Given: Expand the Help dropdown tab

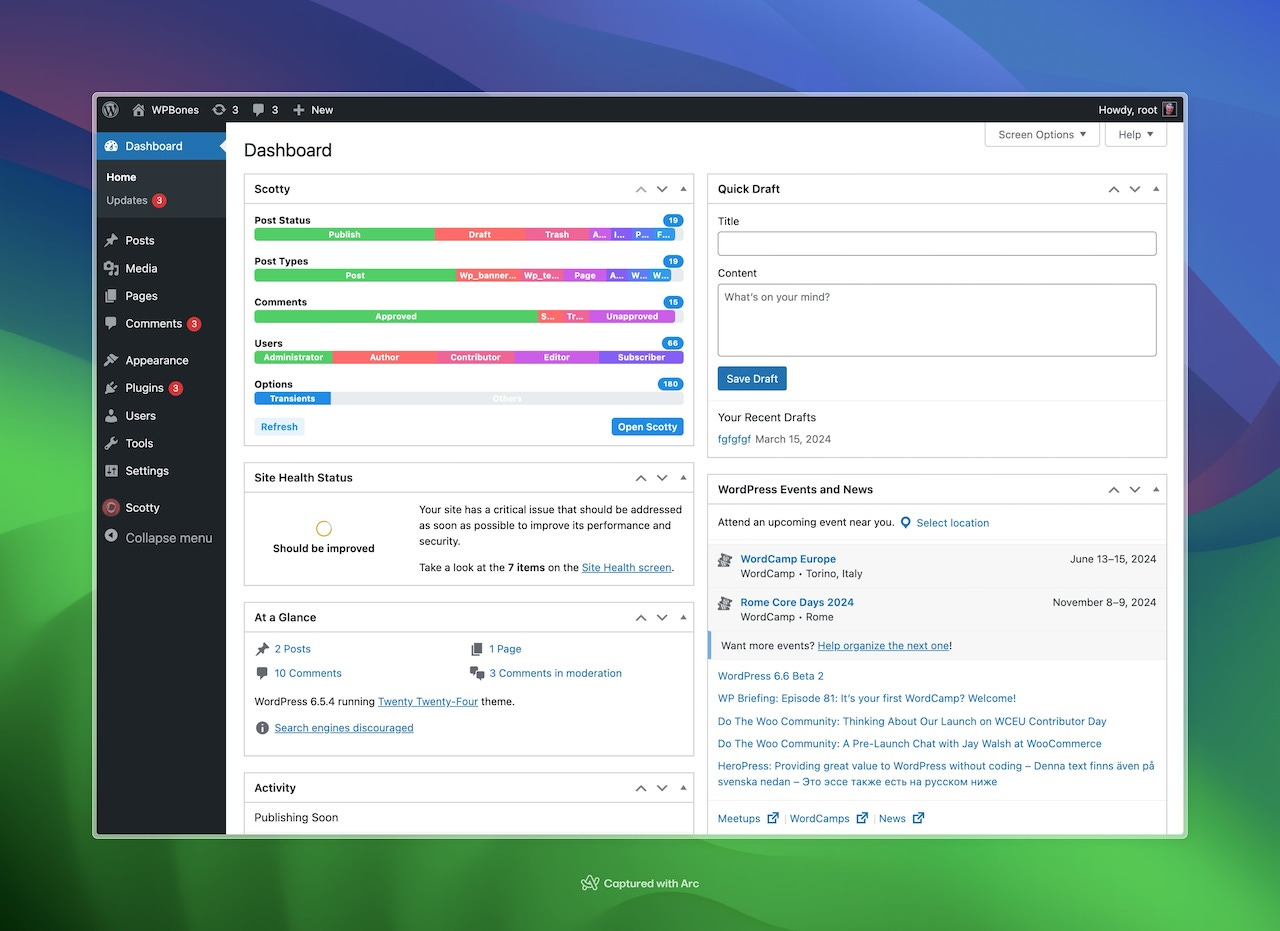Looking at the screenshot, I should tap(1136, 135).
